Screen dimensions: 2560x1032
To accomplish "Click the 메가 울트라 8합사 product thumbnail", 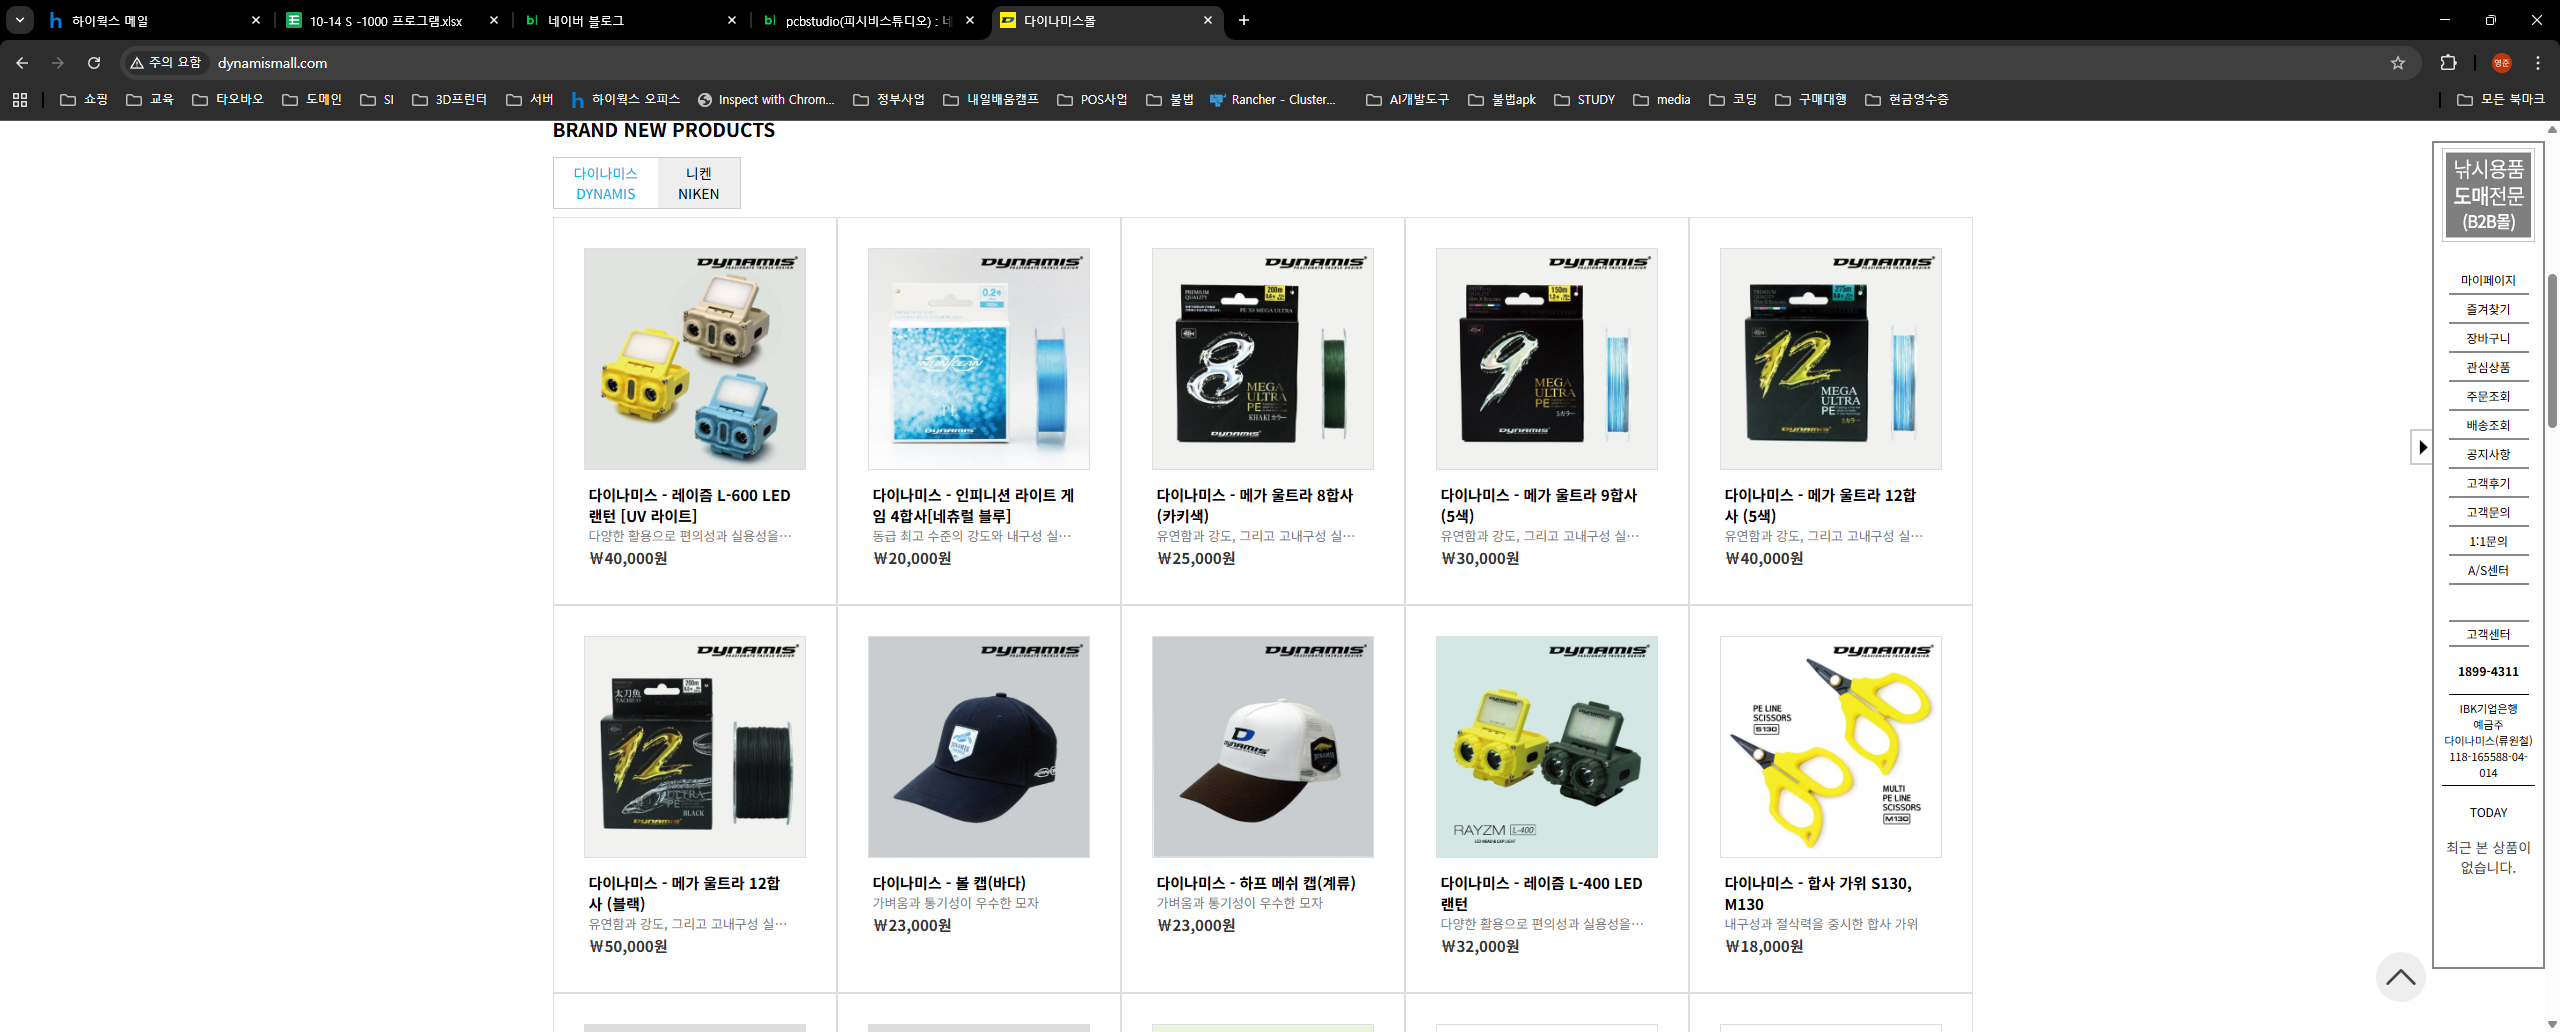I will click(1262, 359).
